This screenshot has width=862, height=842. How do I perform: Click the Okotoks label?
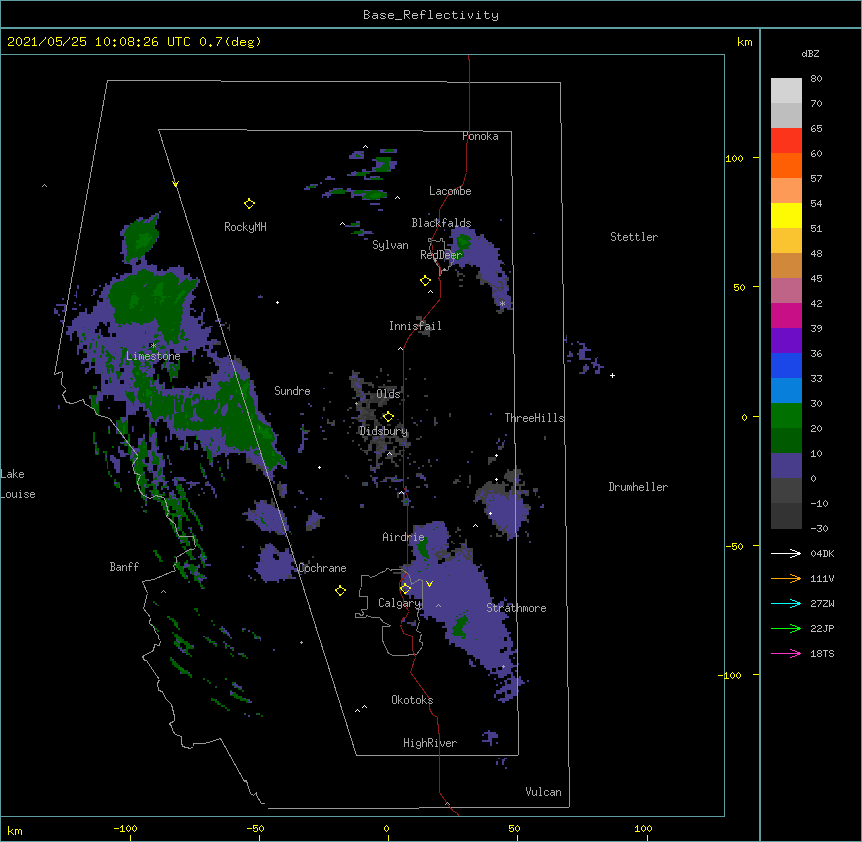click(412, 700)
